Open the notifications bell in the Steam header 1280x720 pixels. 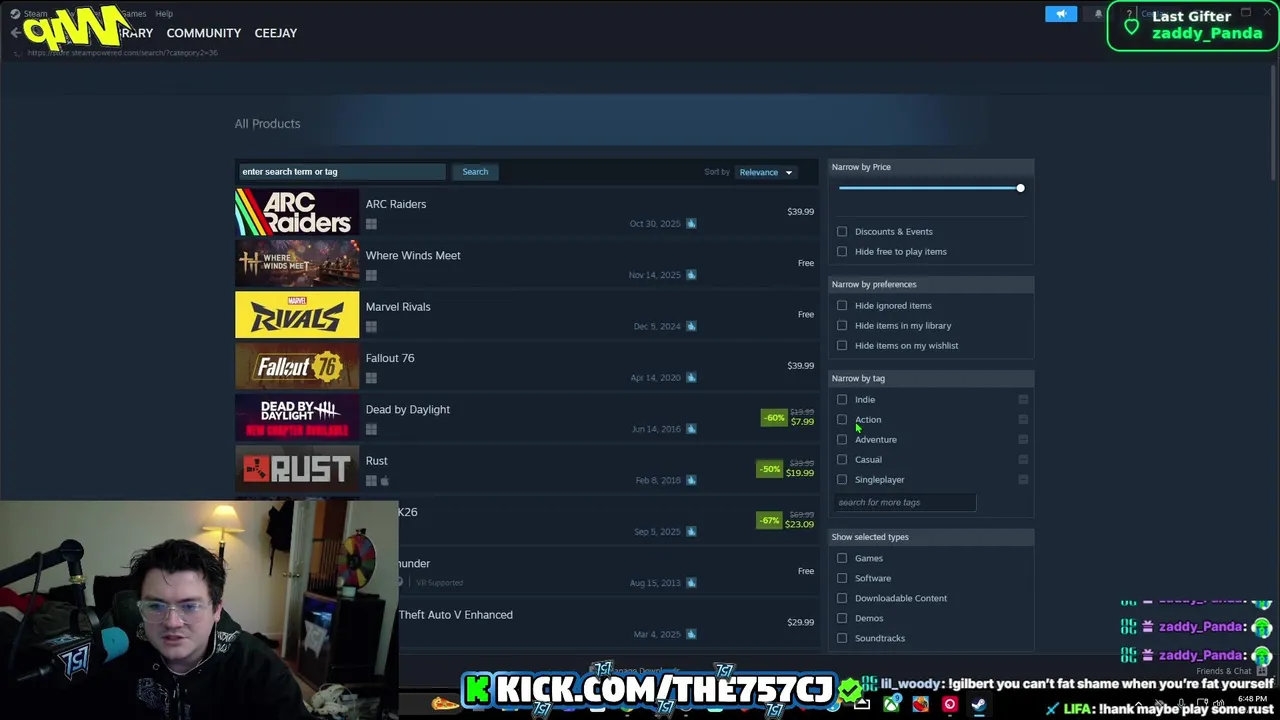1098,14
